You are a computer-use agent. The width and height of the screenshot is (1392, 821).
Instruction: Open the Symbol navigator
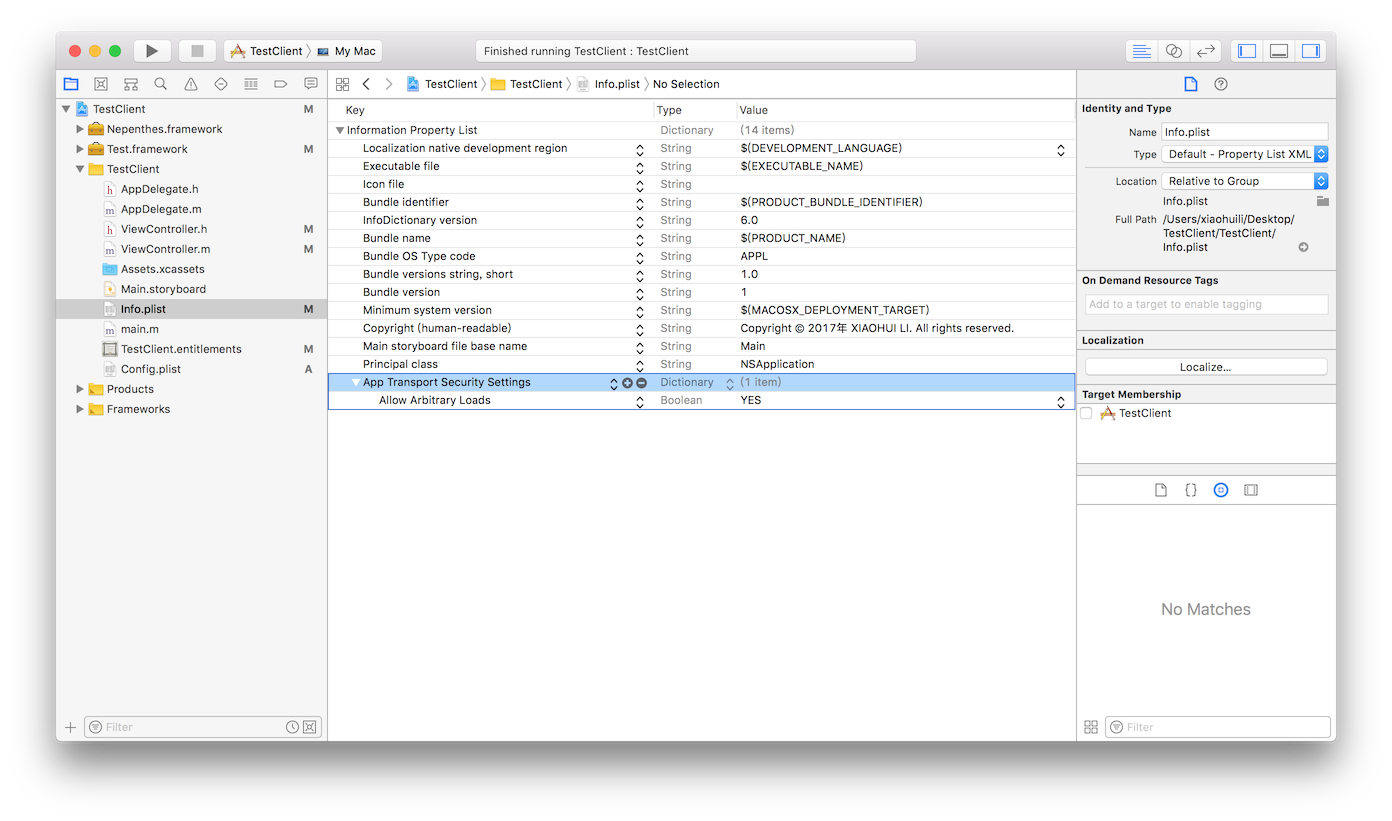(x=131, y=84)
